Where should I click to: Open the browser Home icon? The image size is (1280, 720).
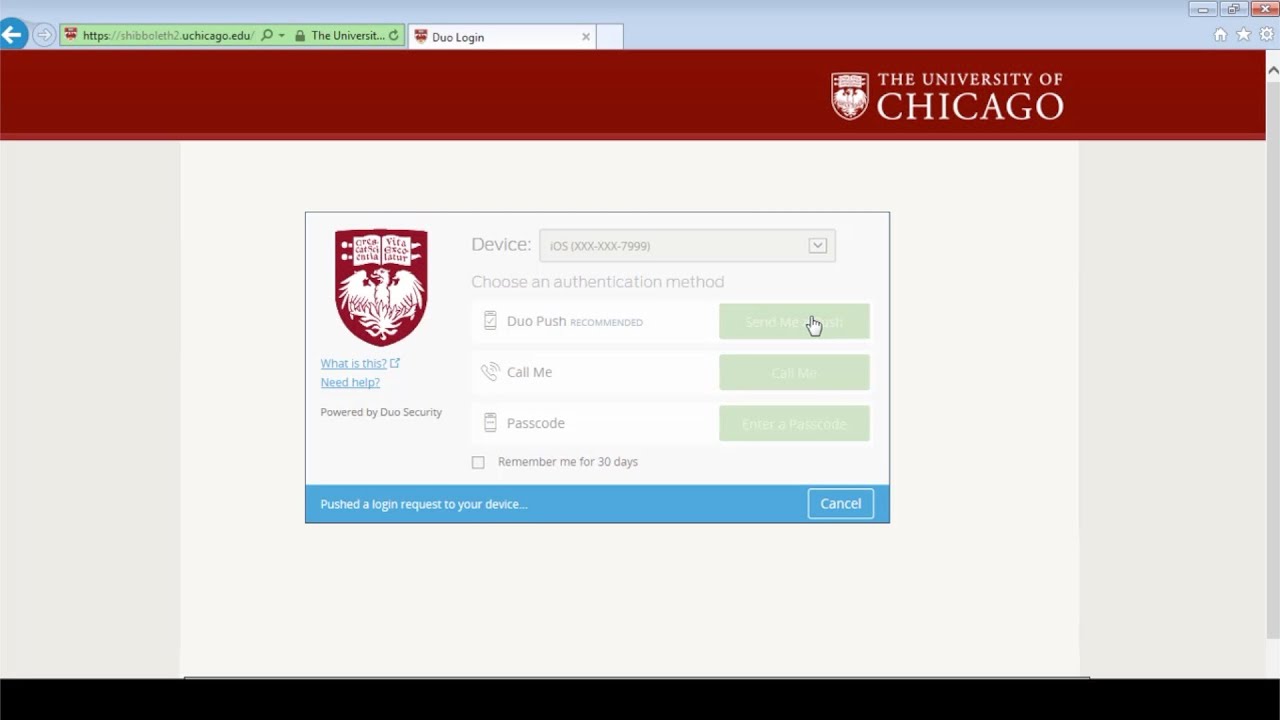click(1220, 34)
